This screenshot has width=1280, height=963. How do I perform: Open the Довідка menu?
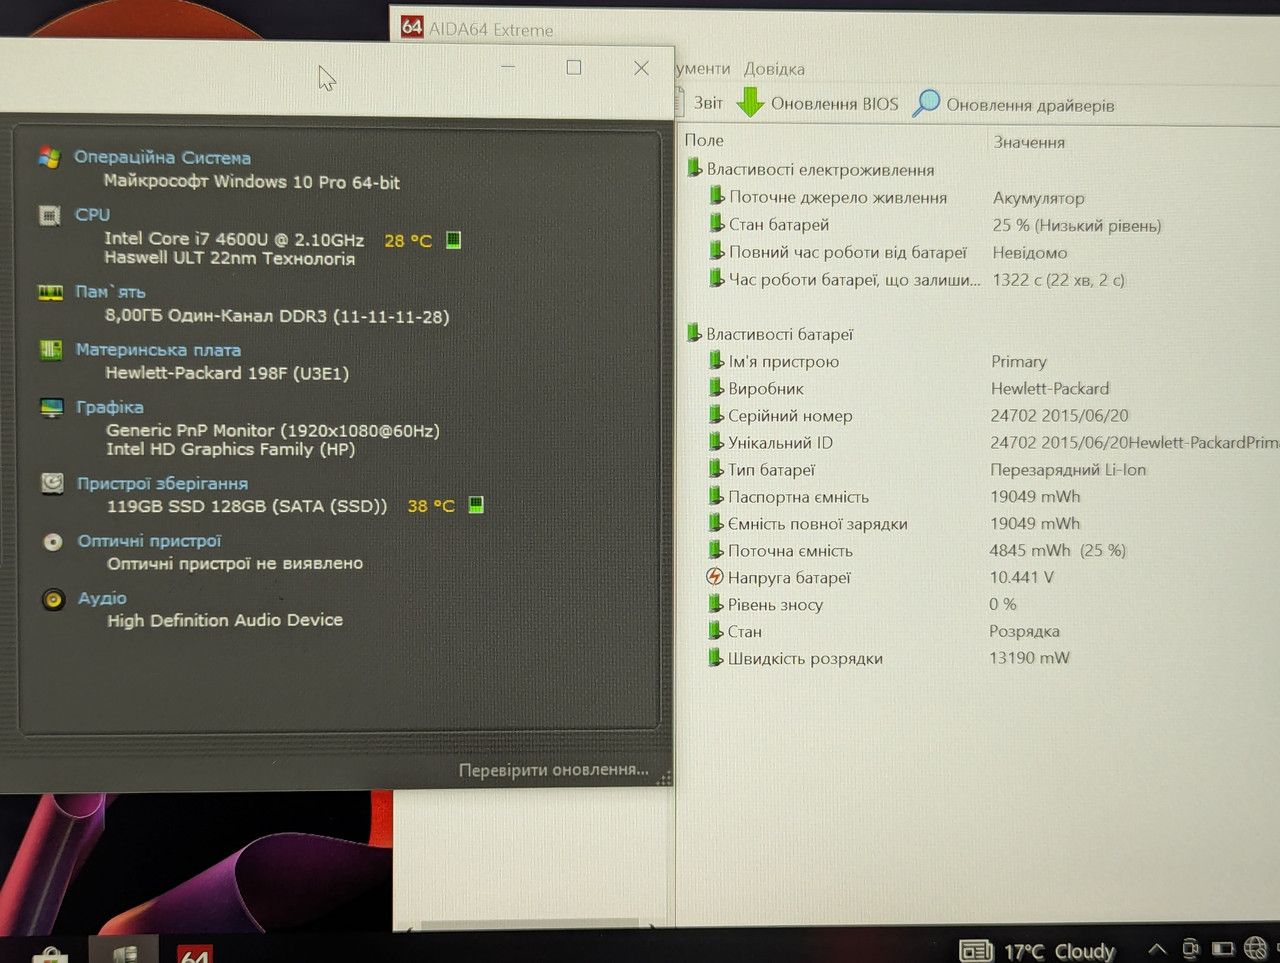coord(774,69)
